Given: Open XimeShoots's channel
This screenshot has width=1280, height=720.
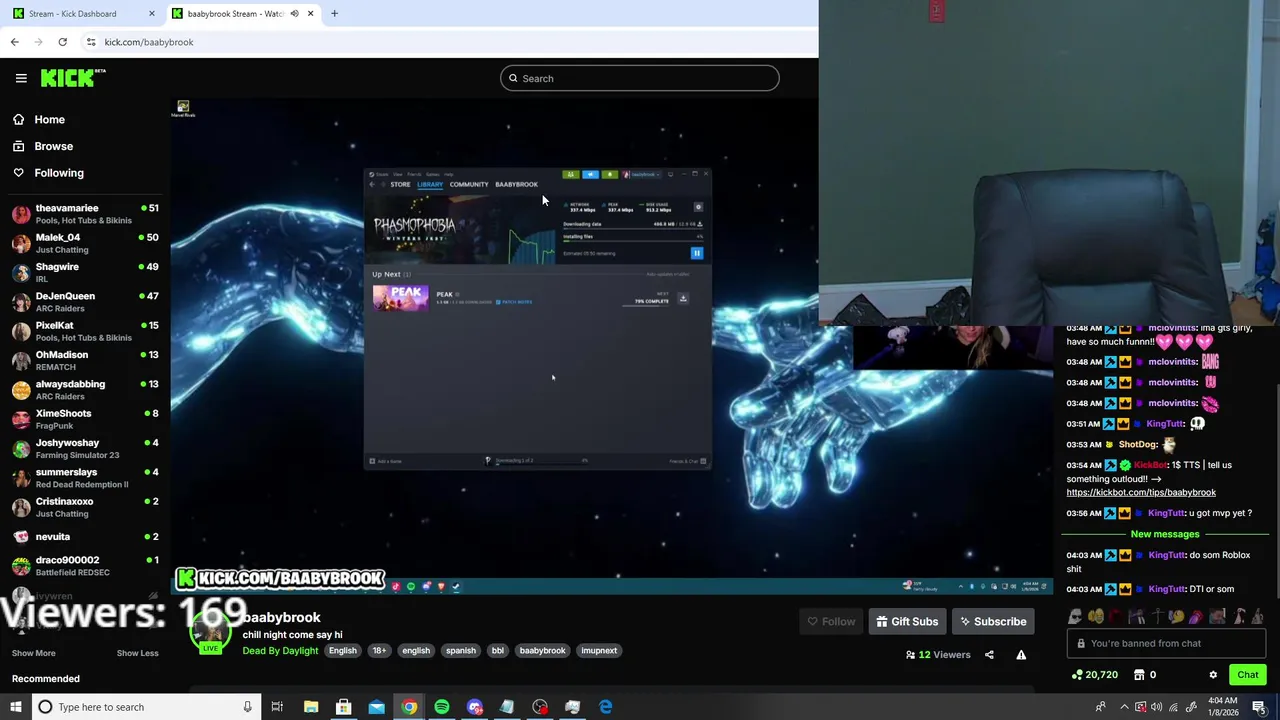Looking at the screenshot, I should (x=85, y=419).
